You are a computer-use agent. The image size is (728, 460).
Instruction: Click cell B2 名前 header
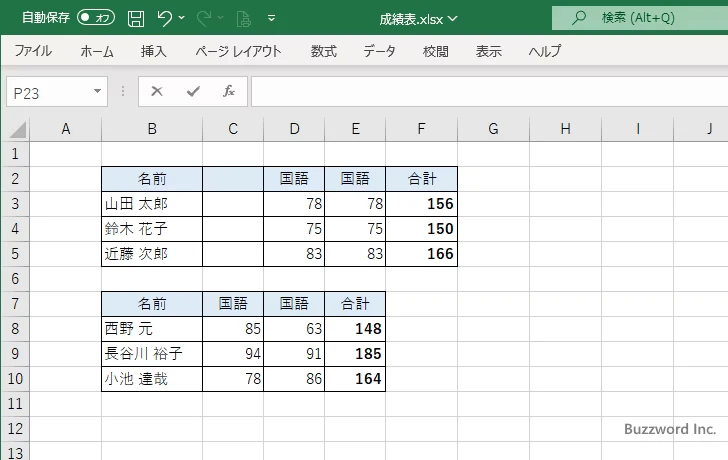click(x=152, y=179)
